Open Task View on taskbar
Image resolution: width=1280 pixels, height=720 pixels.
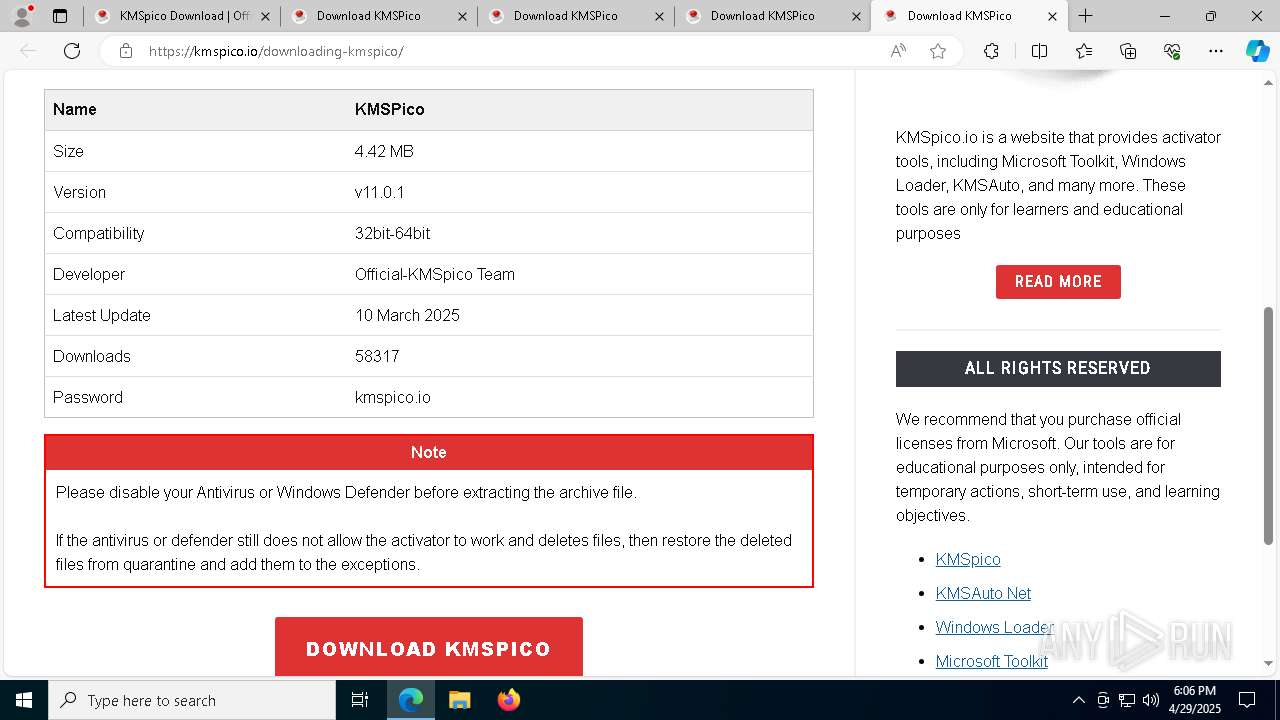coord(360,700)
